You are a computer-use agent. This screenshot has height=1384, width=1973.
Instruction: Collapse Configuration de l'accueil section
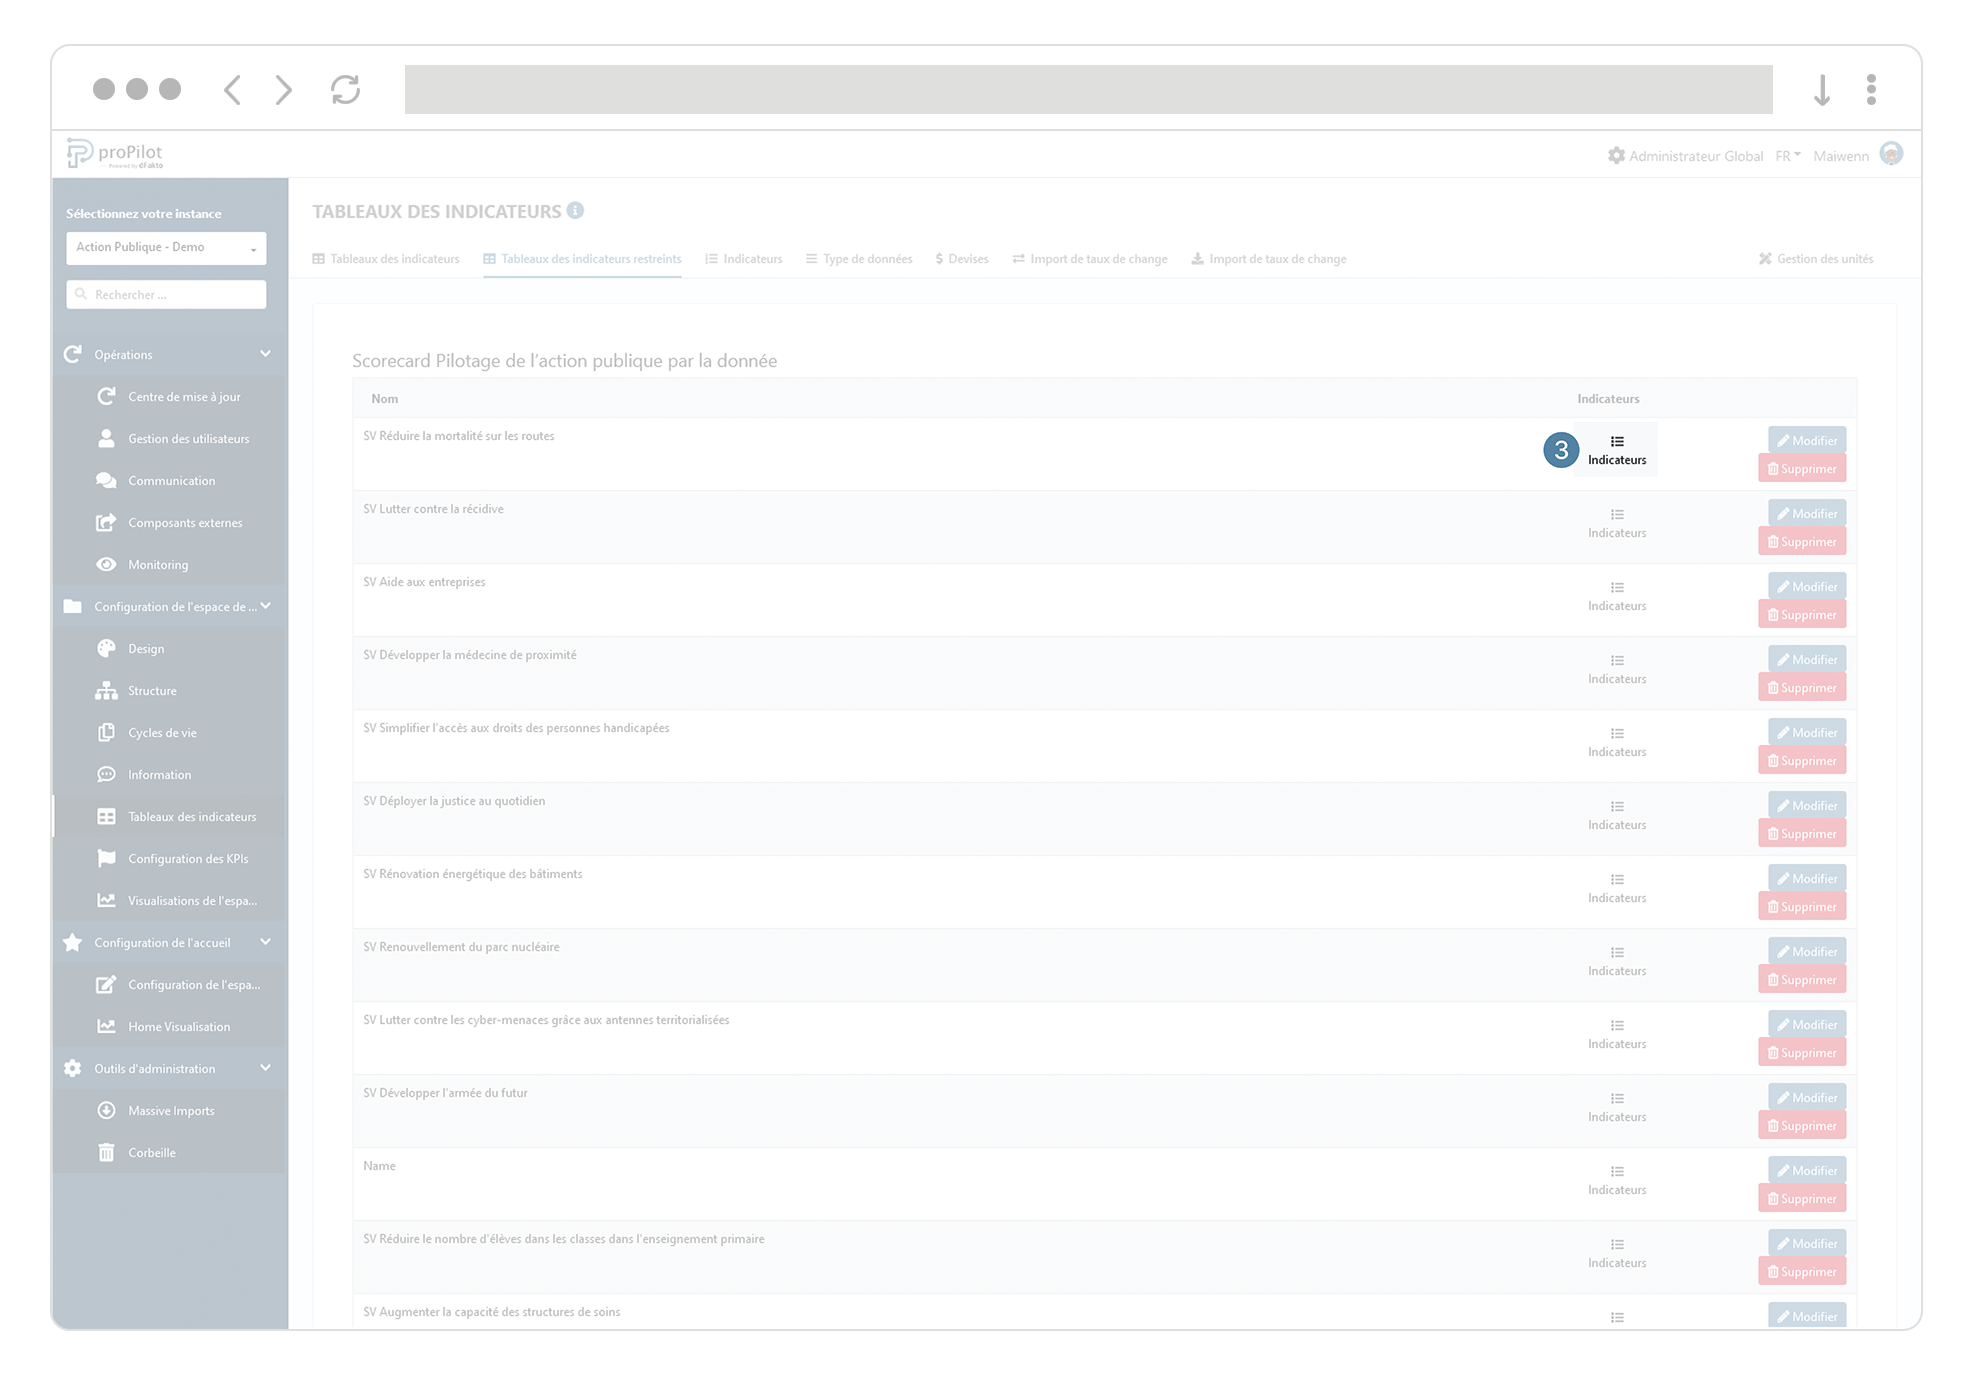coord(265,942)
